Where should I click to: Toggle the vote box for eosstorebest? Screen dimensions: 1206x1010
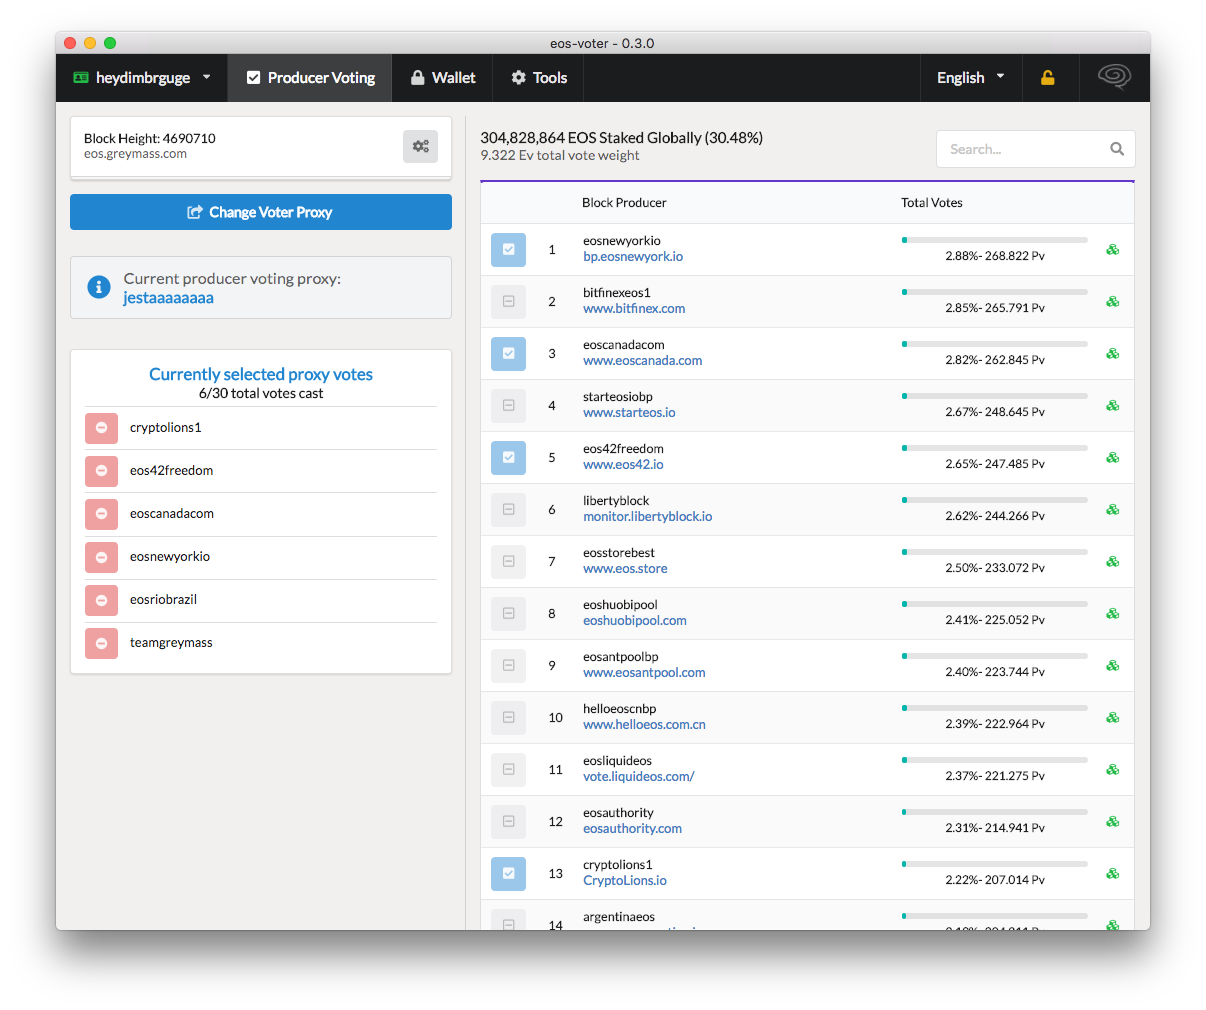click(x=508, y=562)
